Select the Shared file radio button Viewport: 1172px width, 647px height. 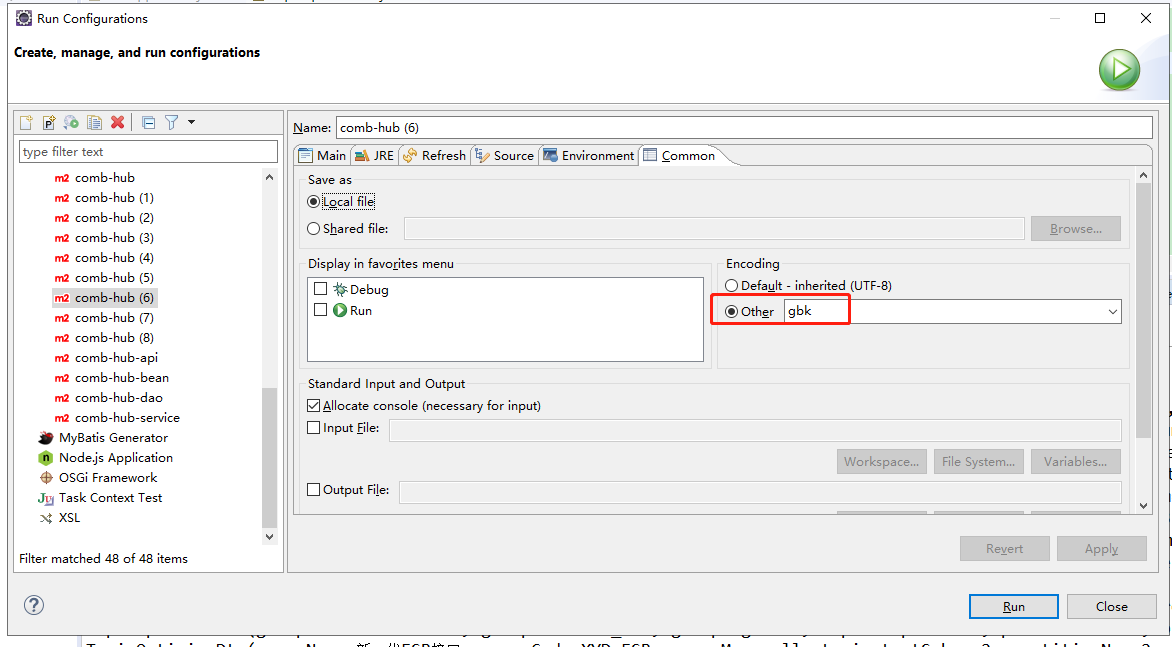pyautogui.click(x=314, y=229)
